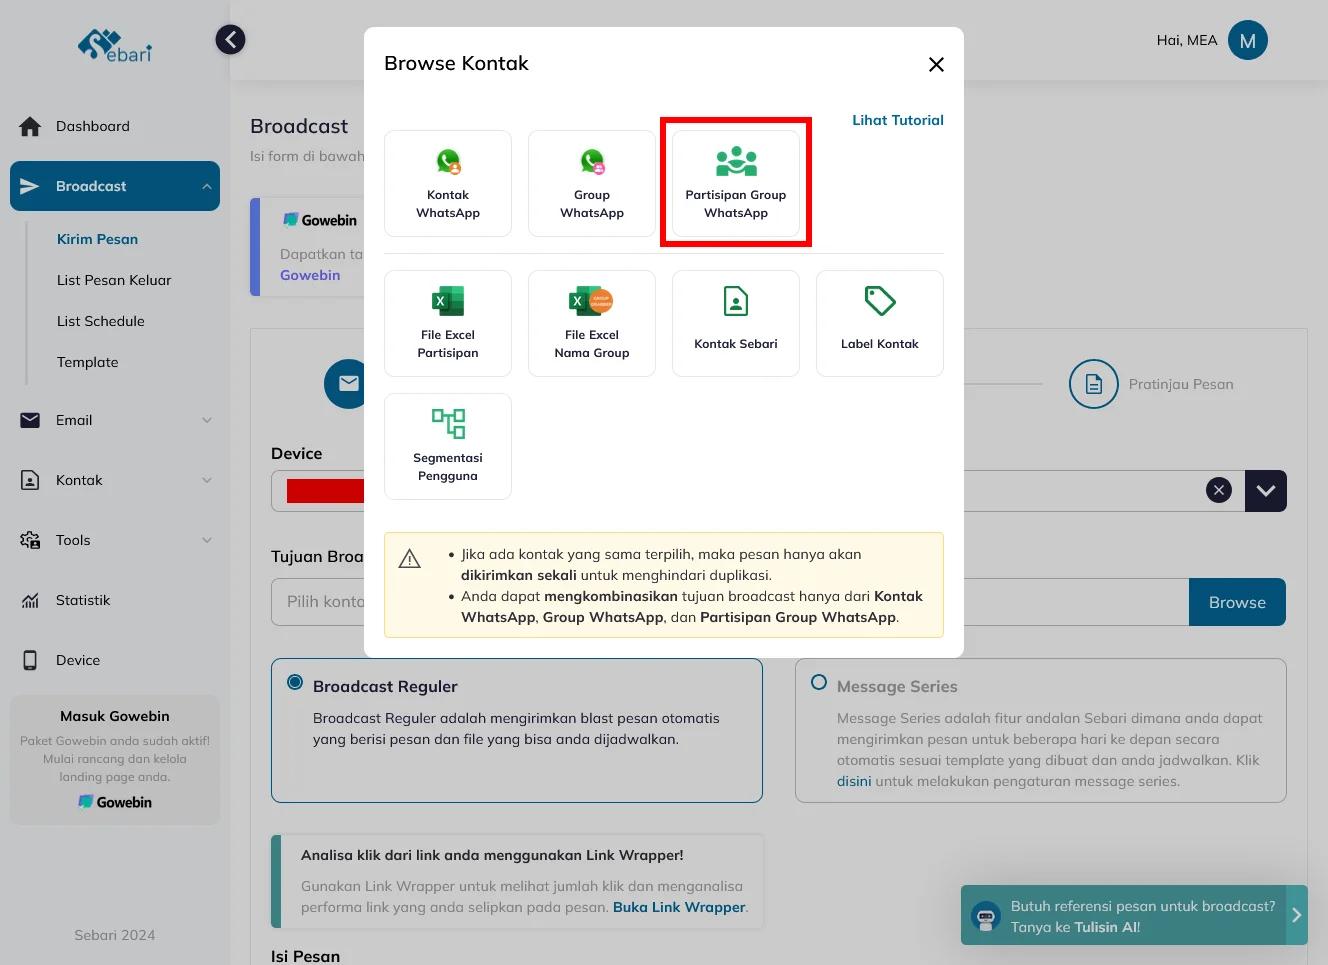
Task: Select Broadcast Reguler radio option
Action: [295, 682]
